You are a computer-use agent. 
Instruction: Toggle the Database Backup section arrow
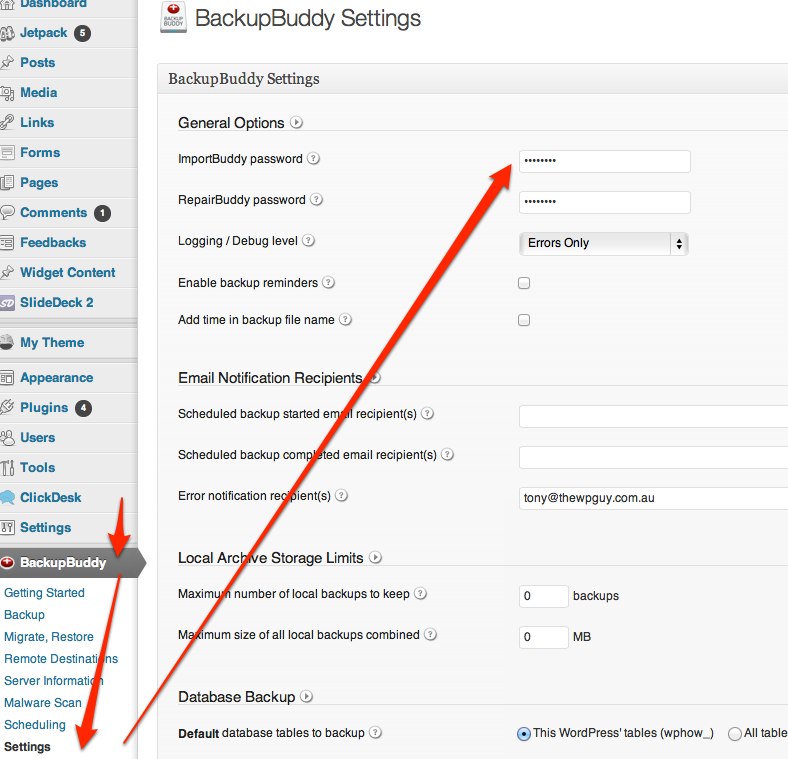tap(307, 697)
